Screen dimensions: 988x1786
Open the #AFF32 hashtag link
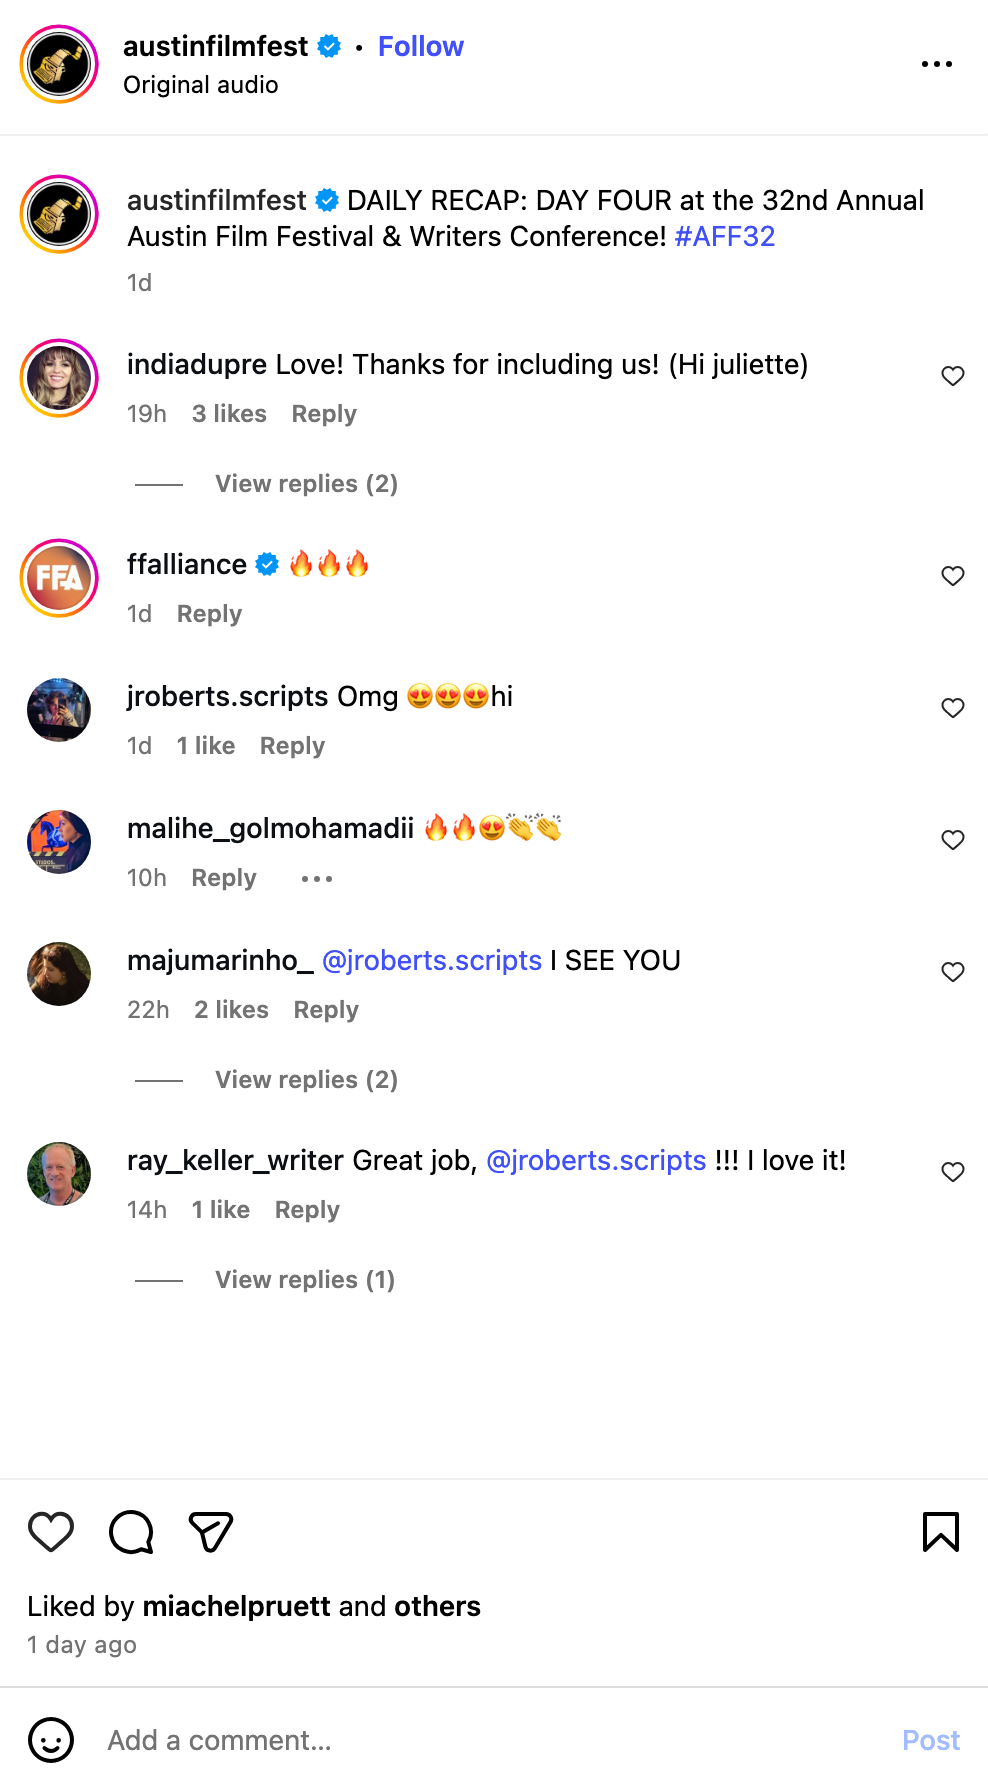[x=725, y=236]
